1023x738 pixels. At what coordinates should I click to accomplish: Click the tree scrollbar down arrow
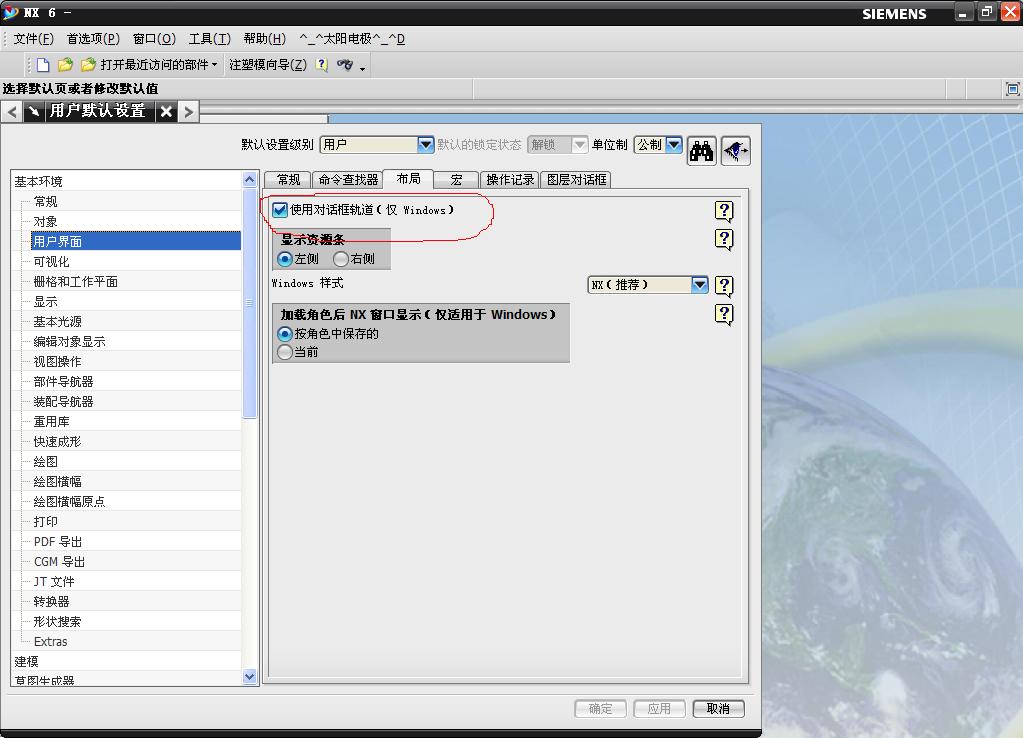tap(250, 677)
